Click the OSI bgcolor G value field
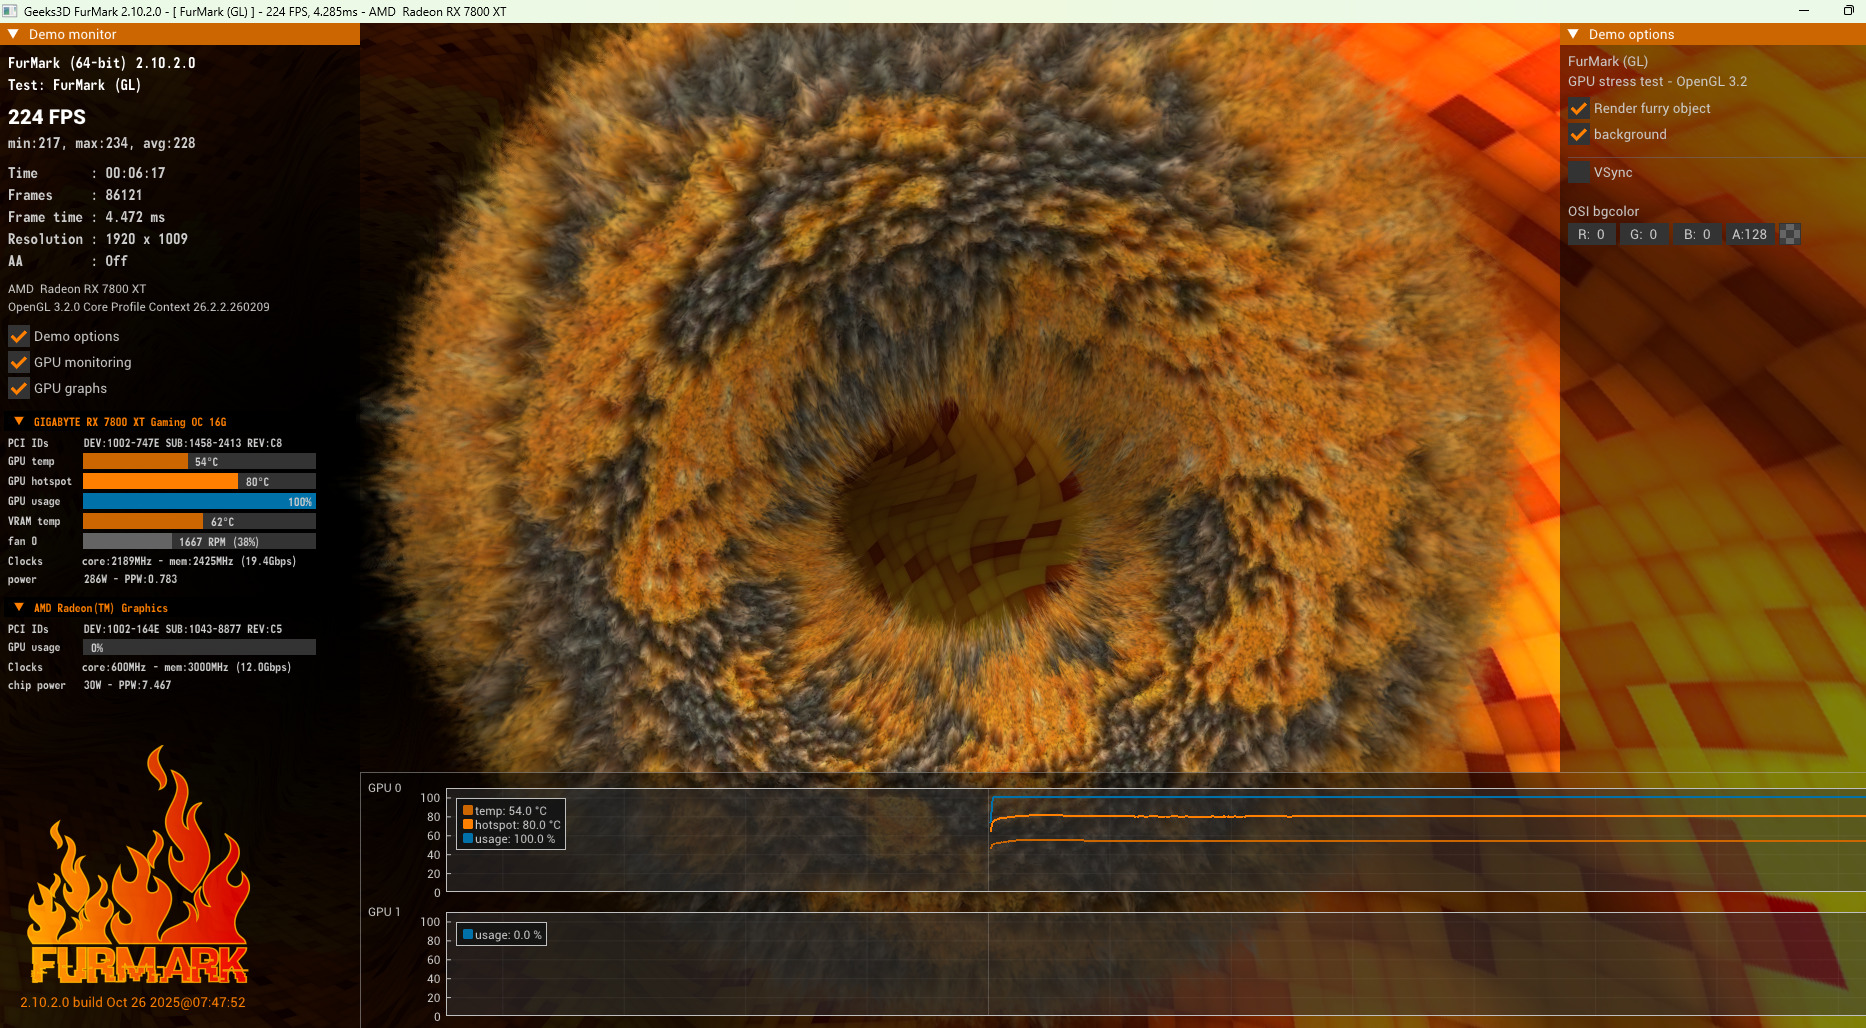Viewport: 1866px width, 1028px height. pos(1644,234)
